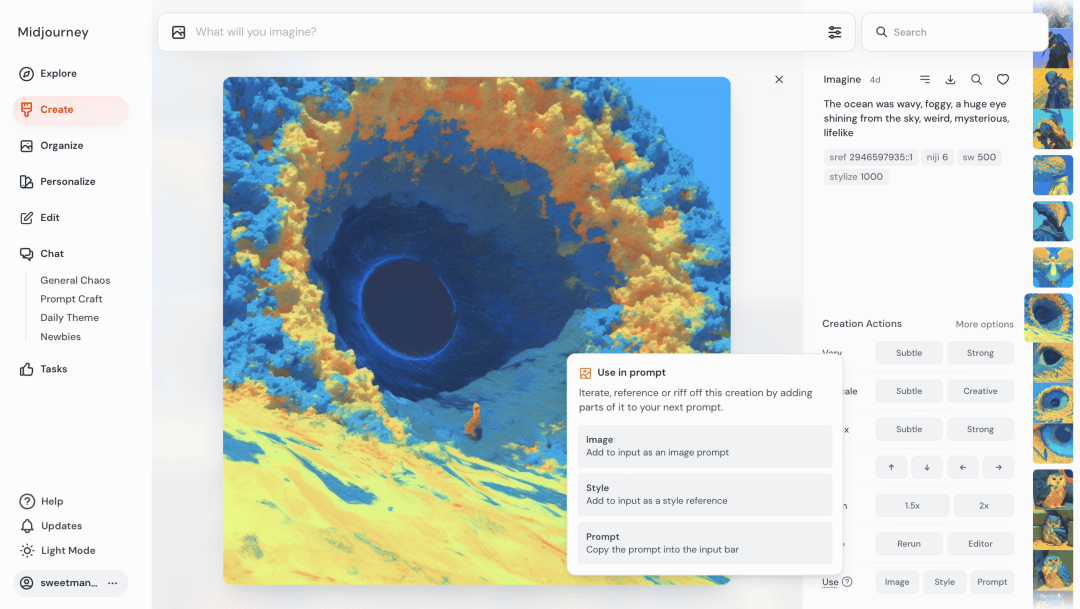Image resolution: width=1080 pixels, height=609 pixels.
Task: Click the 'What will you imagine?' input
Action: tap(500, 32)
